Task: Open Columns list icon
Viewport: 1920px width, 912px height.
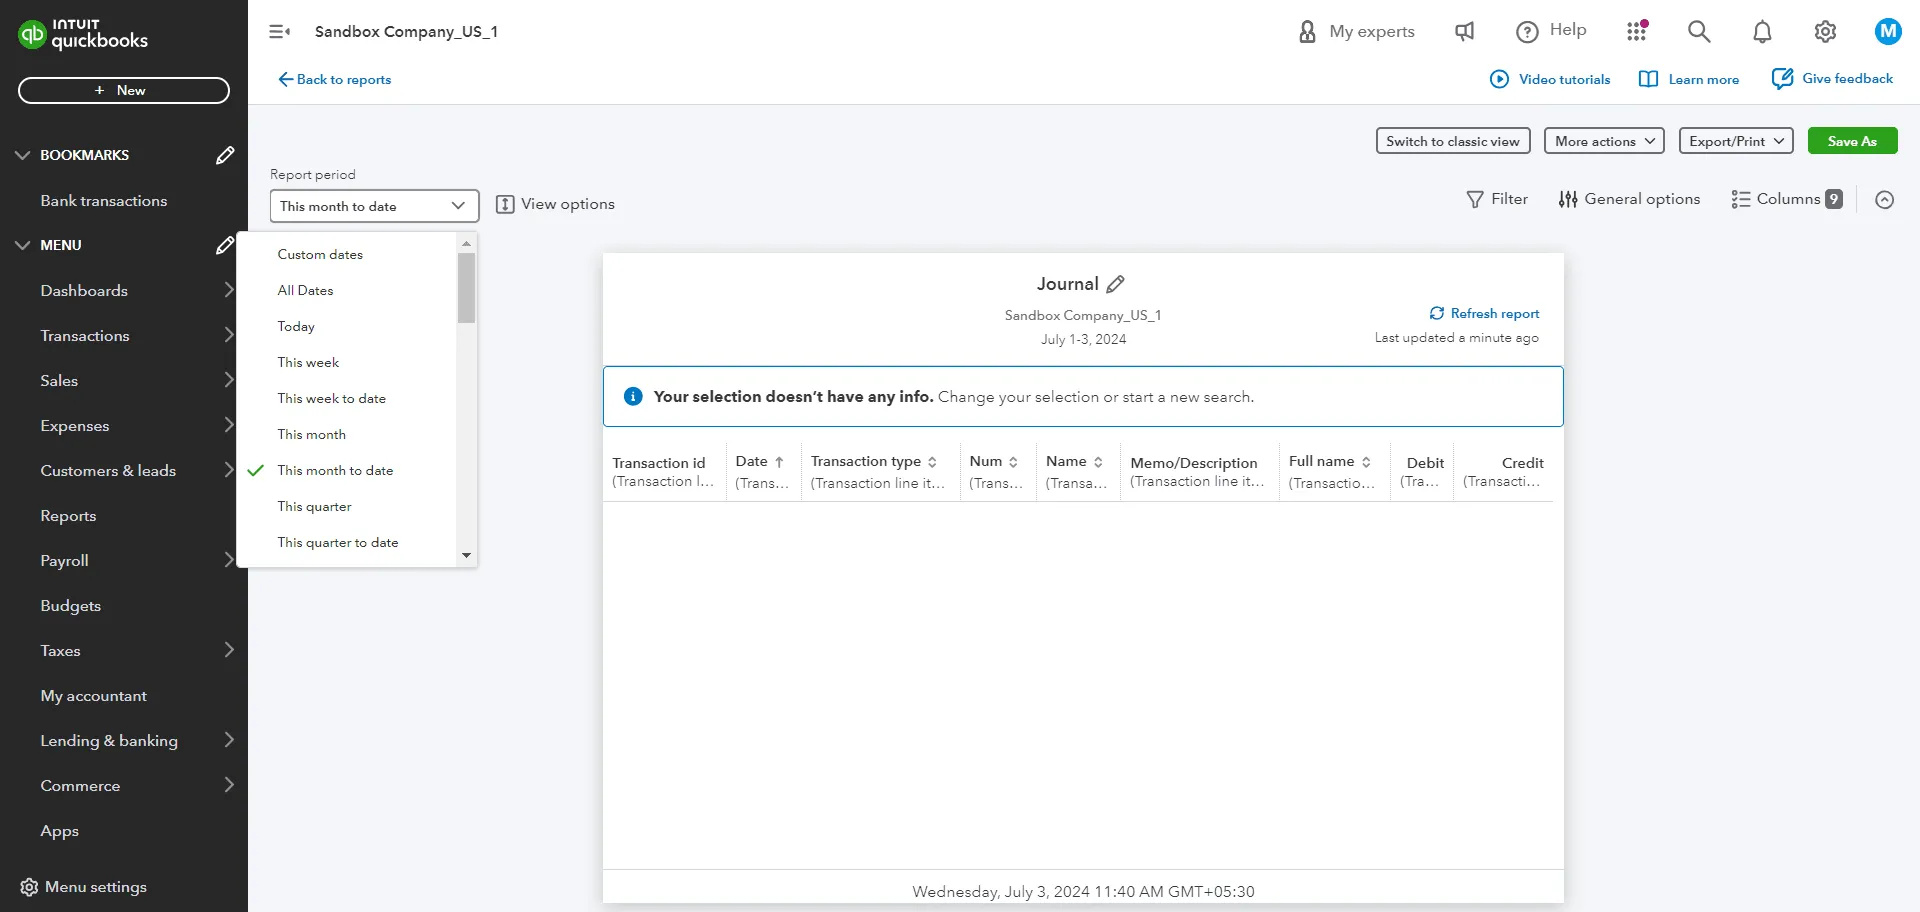Action: point(1741,200)
